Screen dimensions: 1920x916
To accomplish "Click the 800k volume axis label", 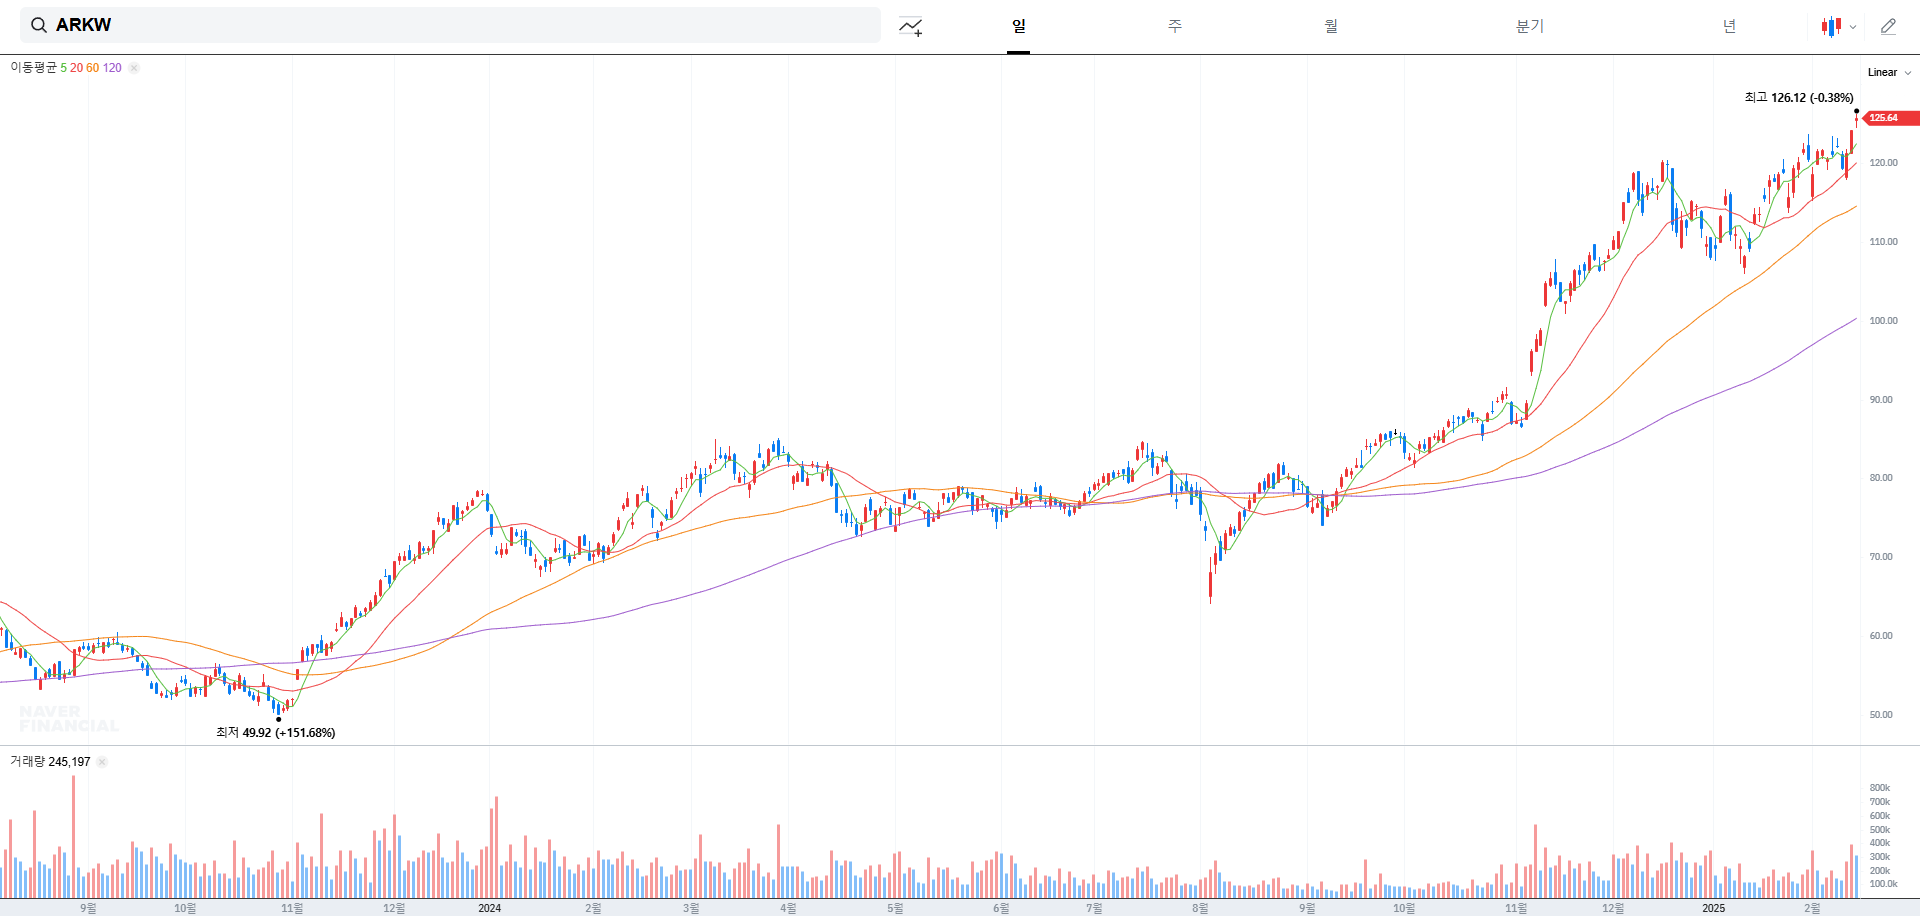I will point(1880,788).
